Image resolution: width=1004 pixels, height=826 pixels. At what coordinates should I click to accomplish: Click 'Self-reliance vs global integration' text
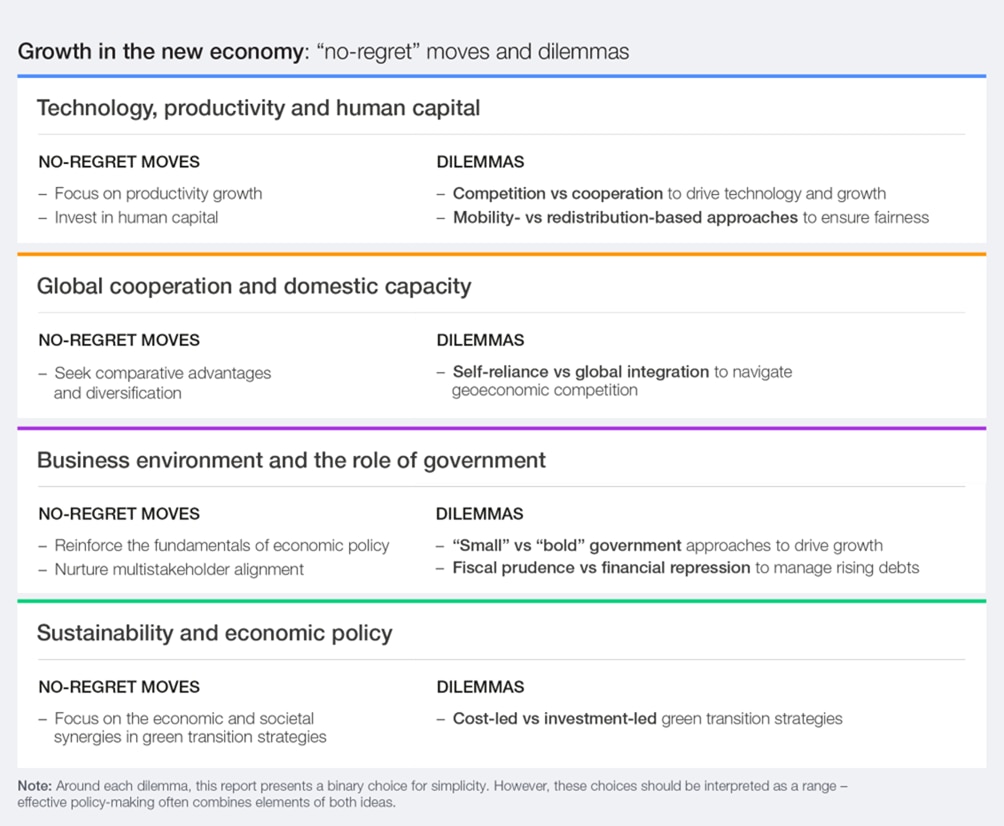point(580,372)
